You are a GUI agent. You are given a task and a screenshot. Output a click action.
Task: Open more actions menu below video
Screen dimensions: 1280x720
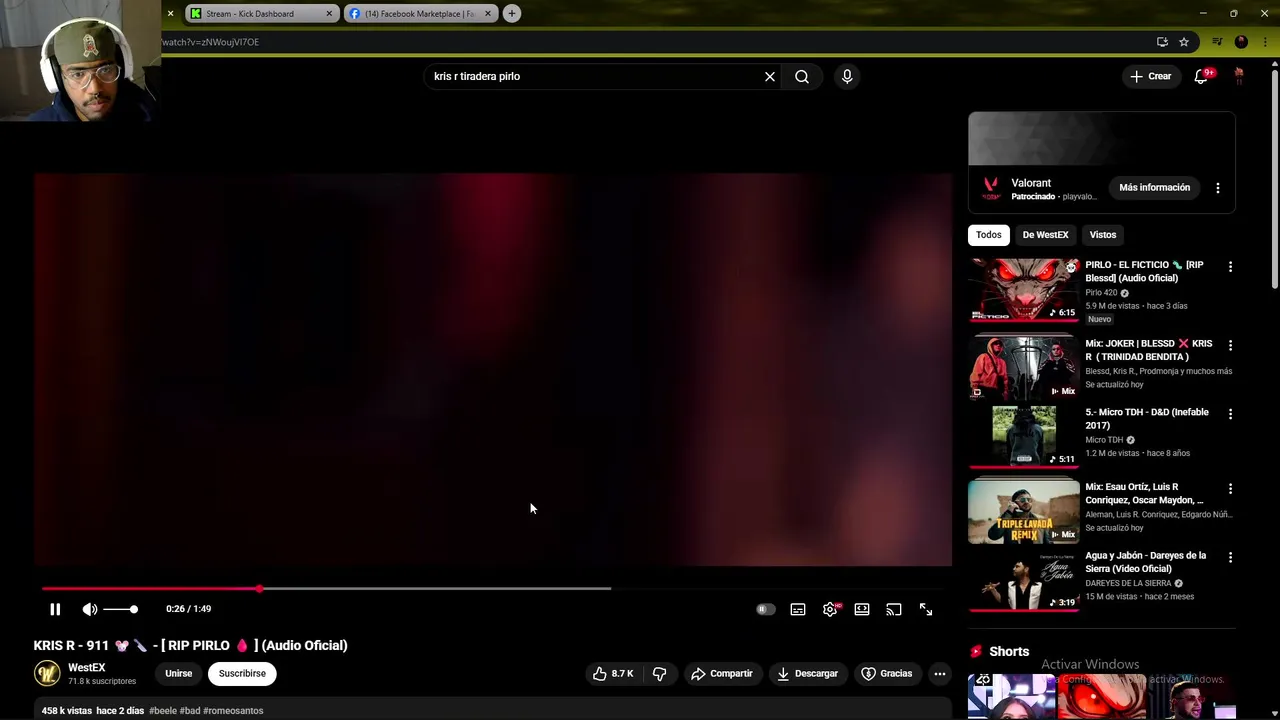[940, 674]
